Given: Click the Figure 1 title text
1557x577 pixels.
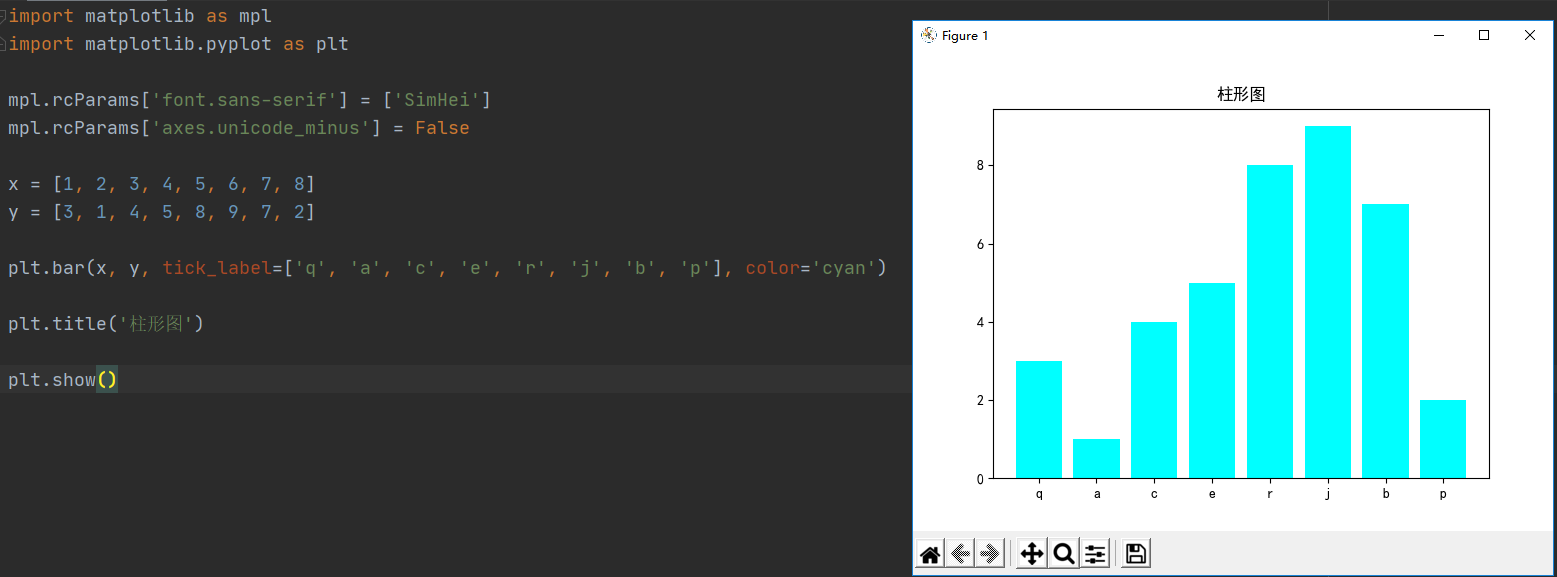Looking at the screenshot, I should [x=965, y=36].
